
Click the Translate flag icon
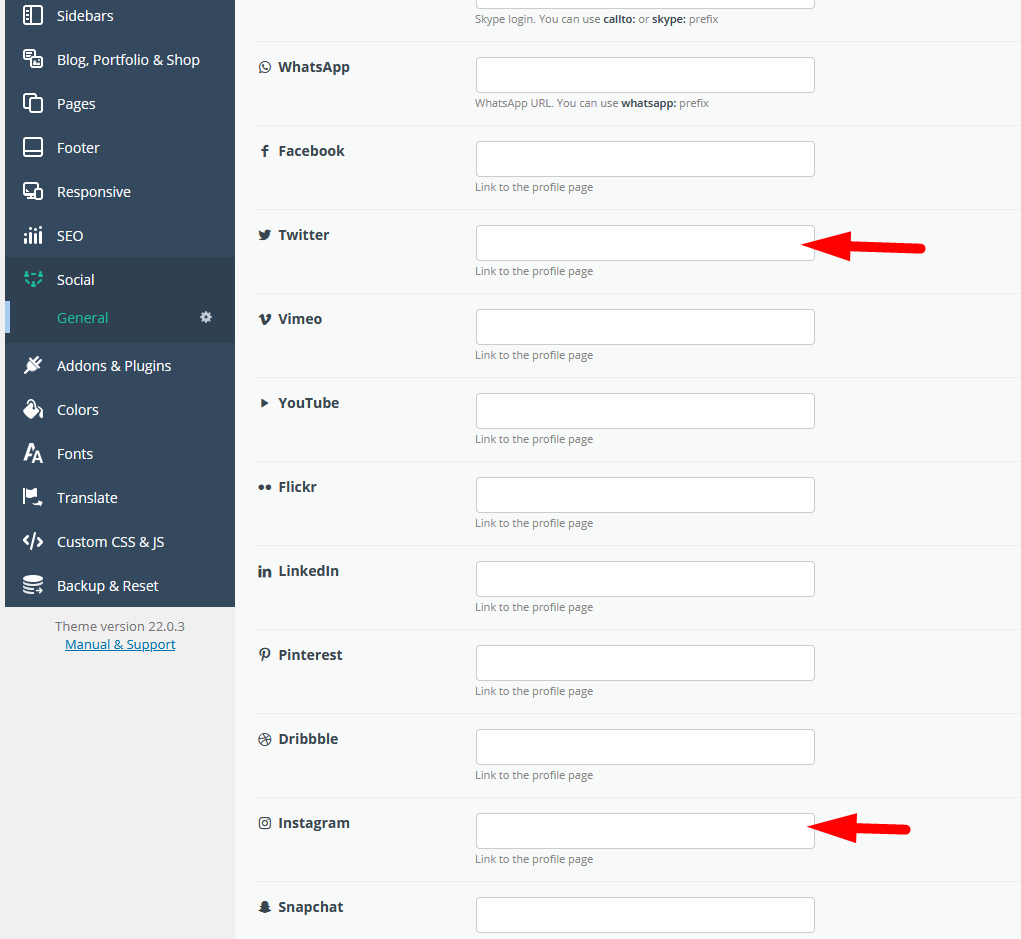[33, 498]
